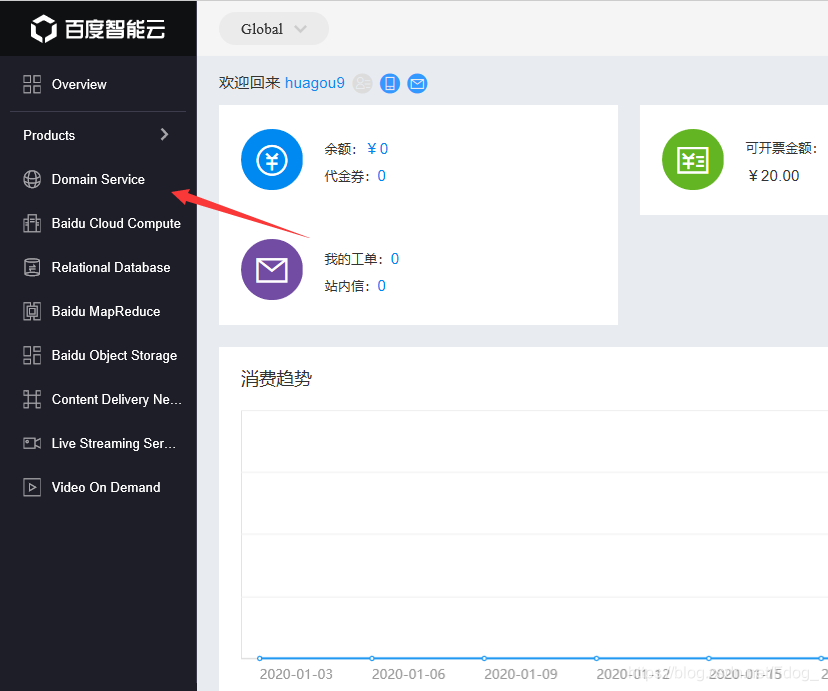
Task: Open the Overview grid icon
Action: click(x=32, y=84)
